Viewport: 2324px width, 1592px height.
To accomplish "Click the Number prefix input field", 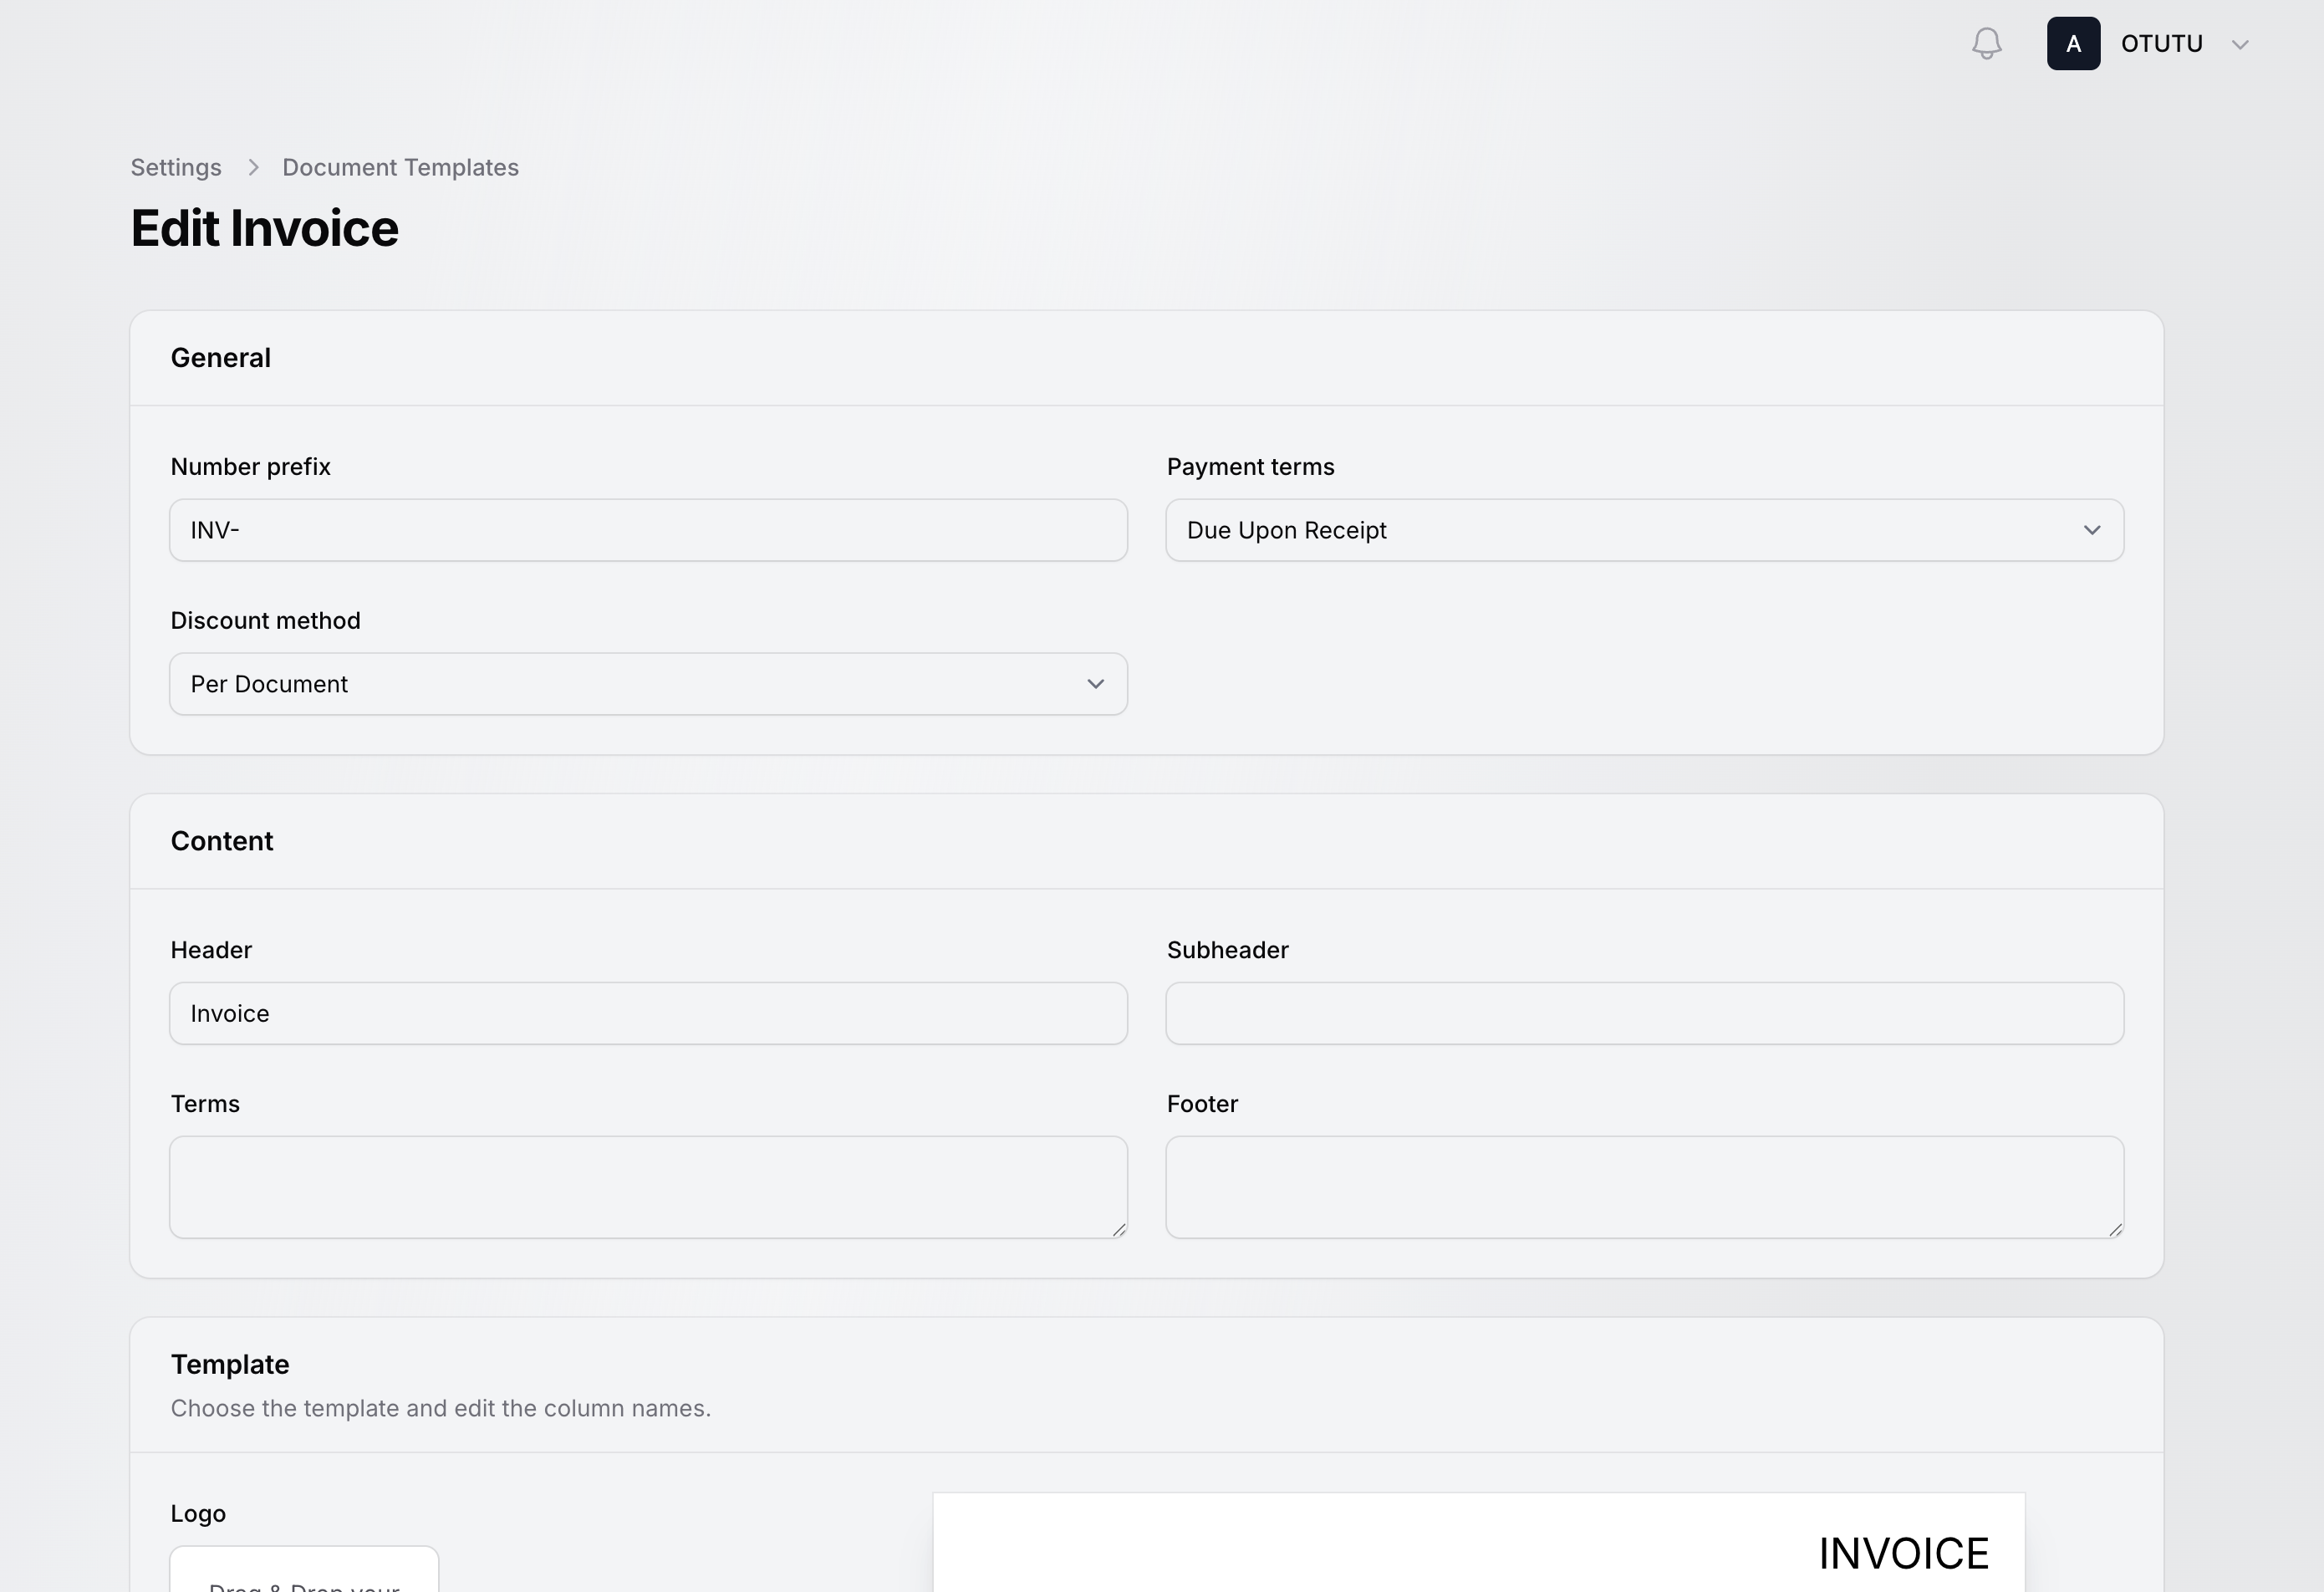I will point(648,530).
